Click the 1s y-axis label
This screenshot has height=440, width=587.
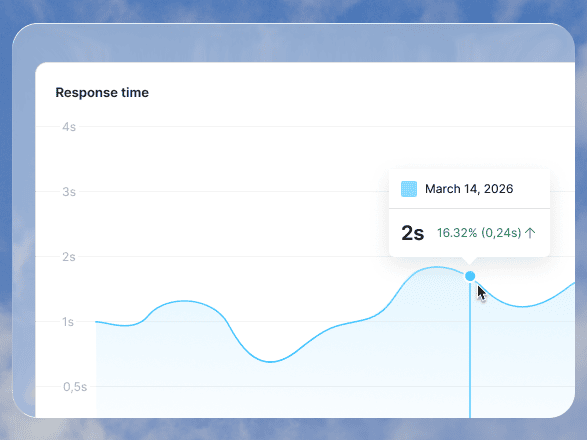(x=68, y=322)
